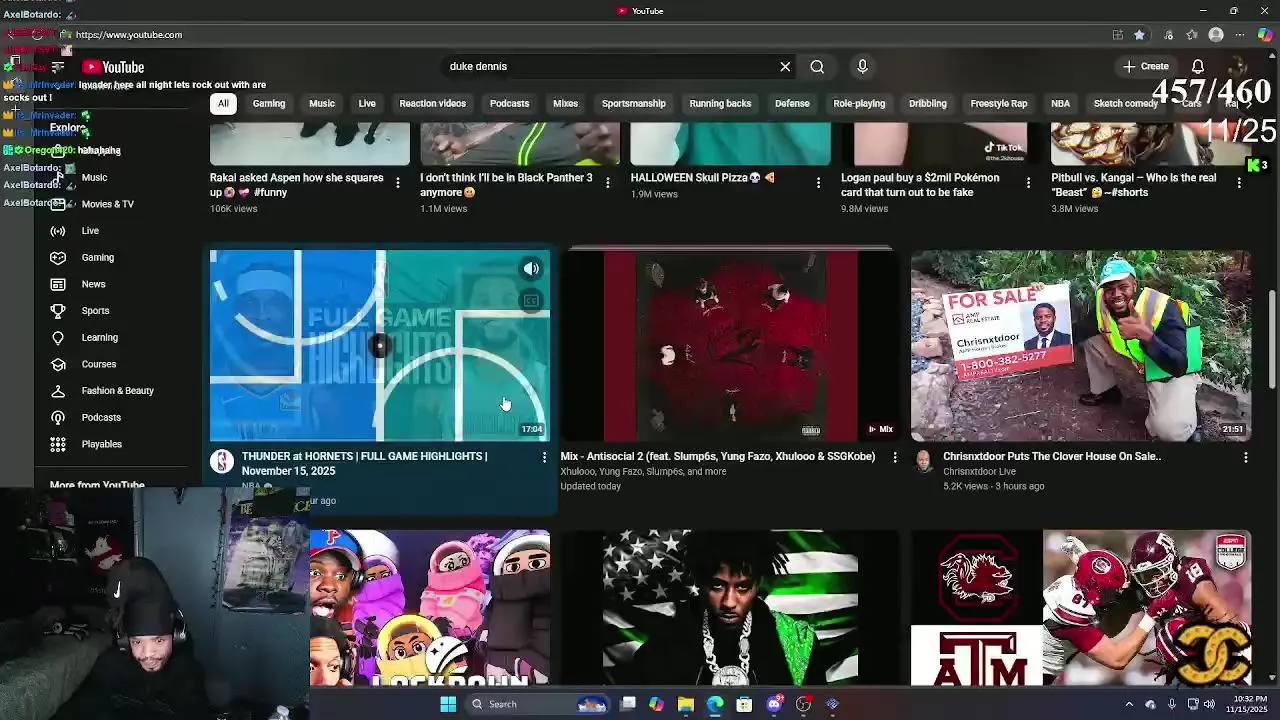Screen dimensions: 1280x720
Task: Click the Create button
Action: point(1146,66)
